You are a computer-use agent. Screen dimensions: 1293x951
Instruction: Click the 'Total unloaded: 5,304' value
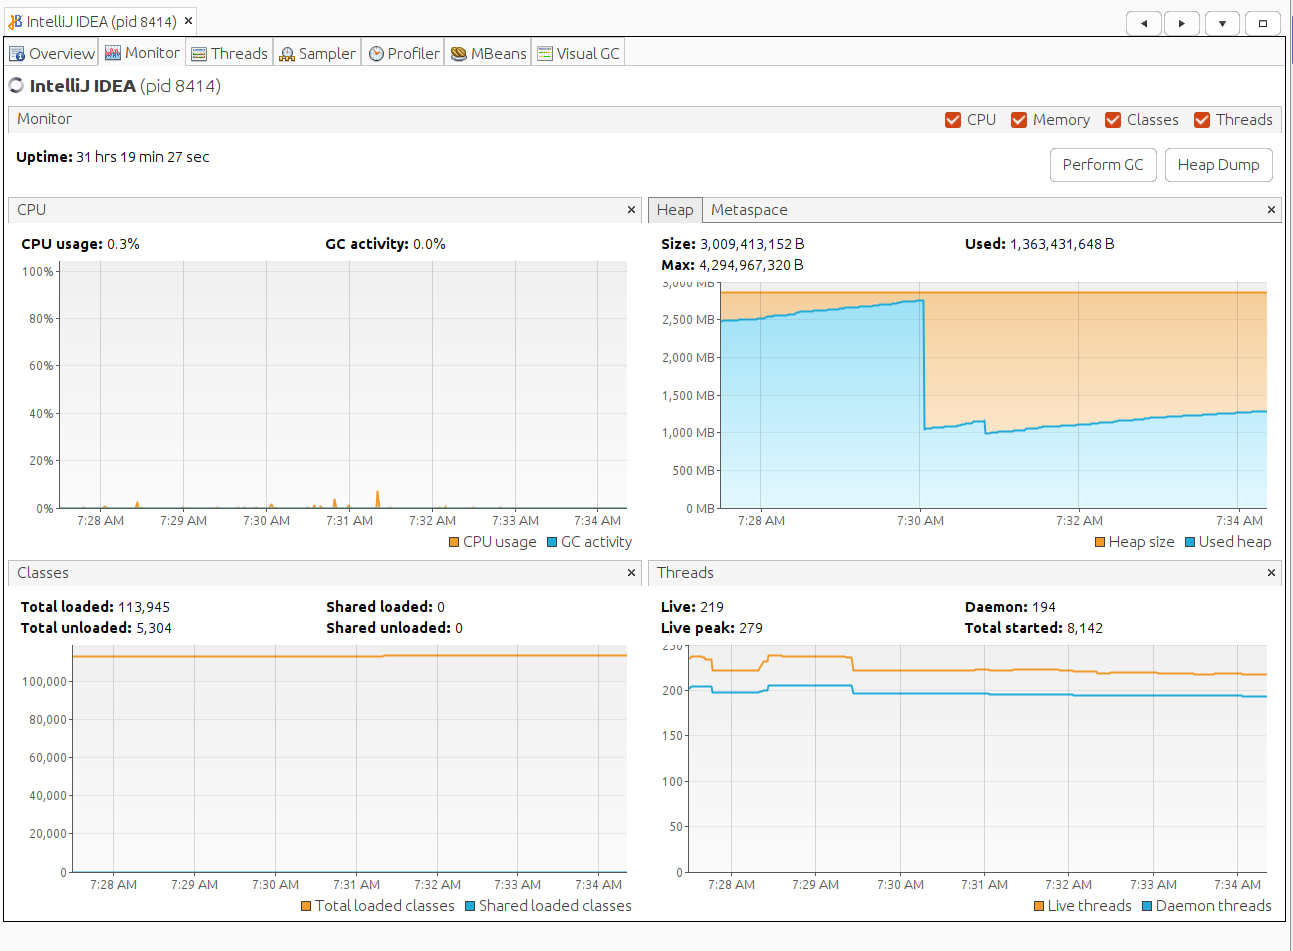[x=96, y=628]
